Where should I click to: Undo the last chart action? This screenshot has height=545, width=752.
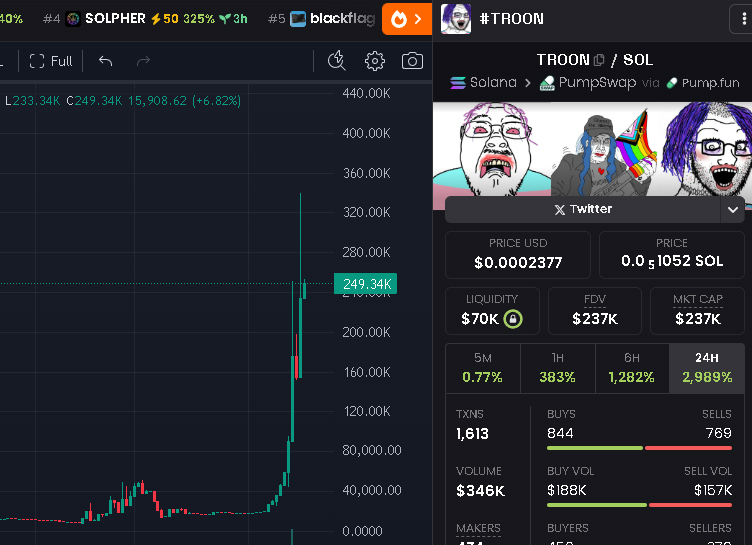pos(106,61)
